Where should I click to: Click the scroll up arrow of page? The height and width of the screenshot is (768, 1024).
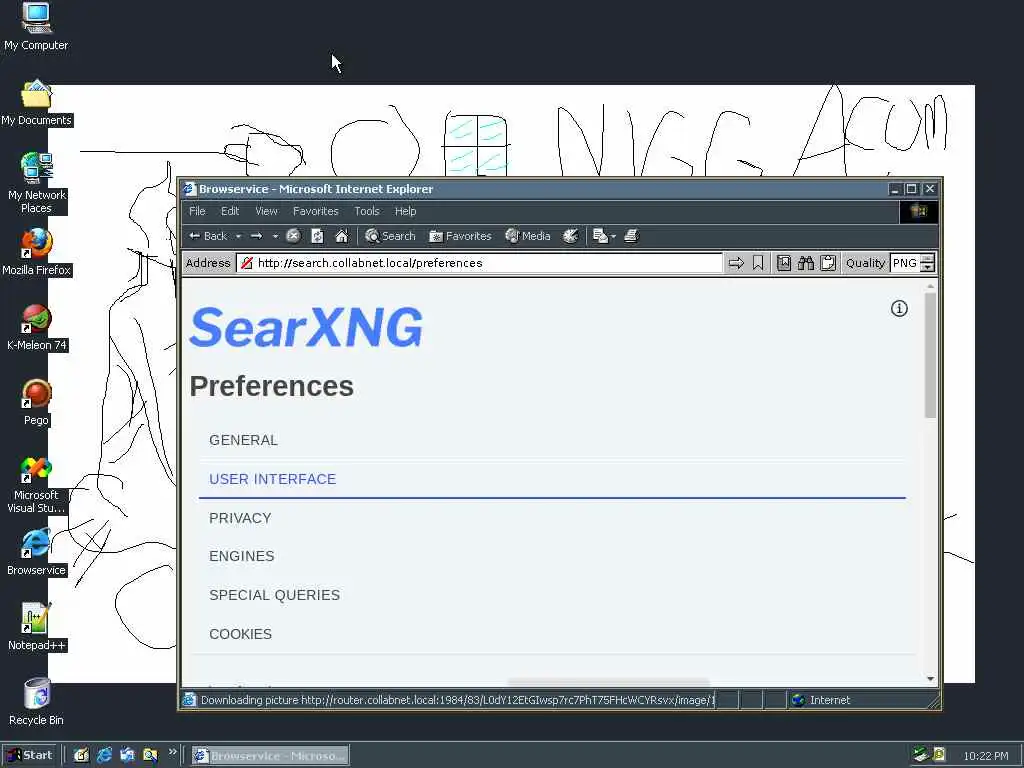click(931, 286)
